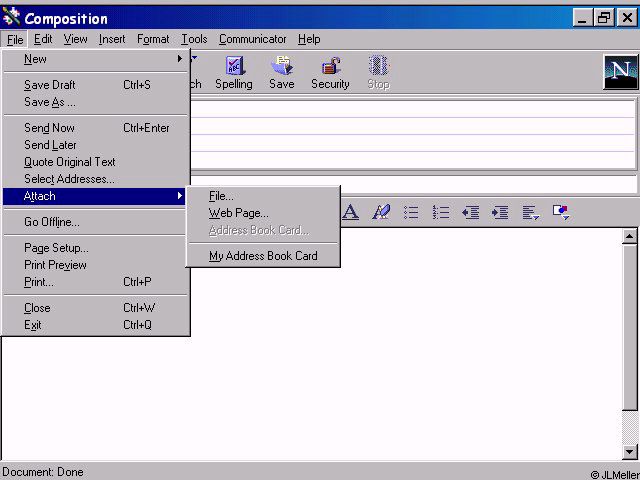
Task: Minimize the Composition window
Action: [582, 18]
